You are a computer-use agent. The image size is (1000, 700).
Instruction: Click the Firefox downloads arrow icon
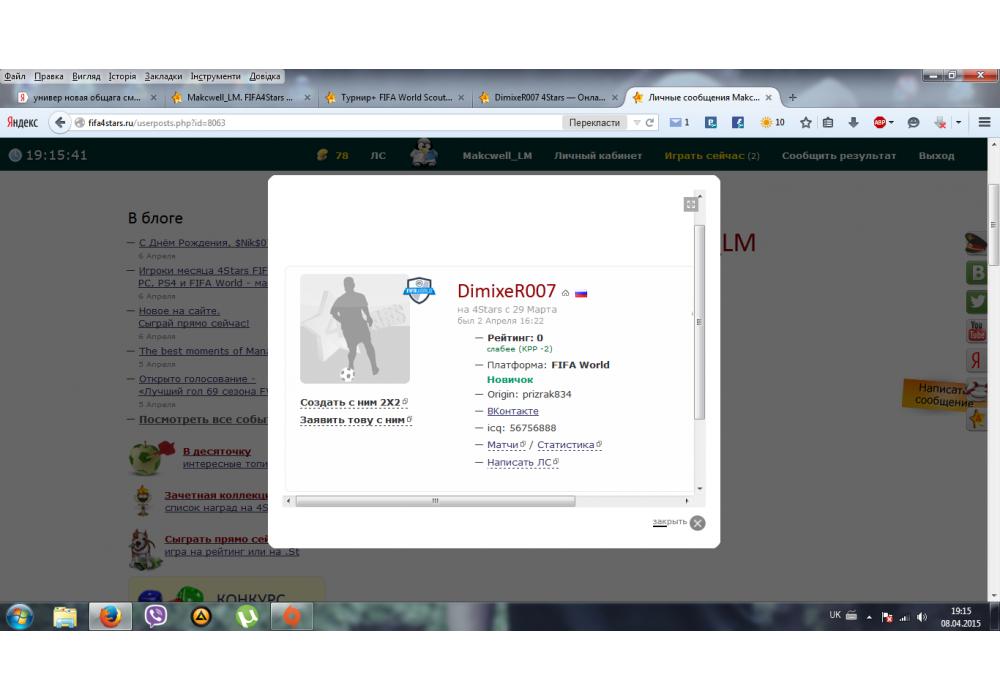[853, 122]
